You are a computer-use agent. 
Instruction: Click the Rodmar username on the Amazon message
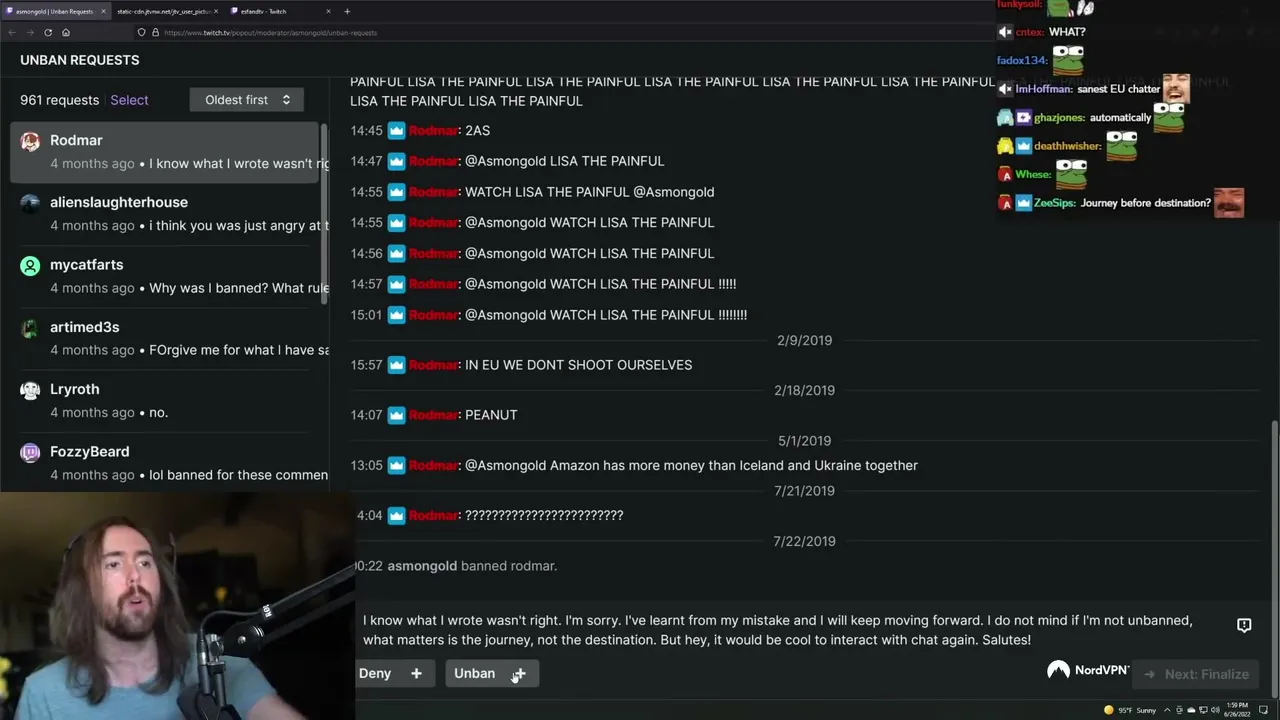point(433,465)
